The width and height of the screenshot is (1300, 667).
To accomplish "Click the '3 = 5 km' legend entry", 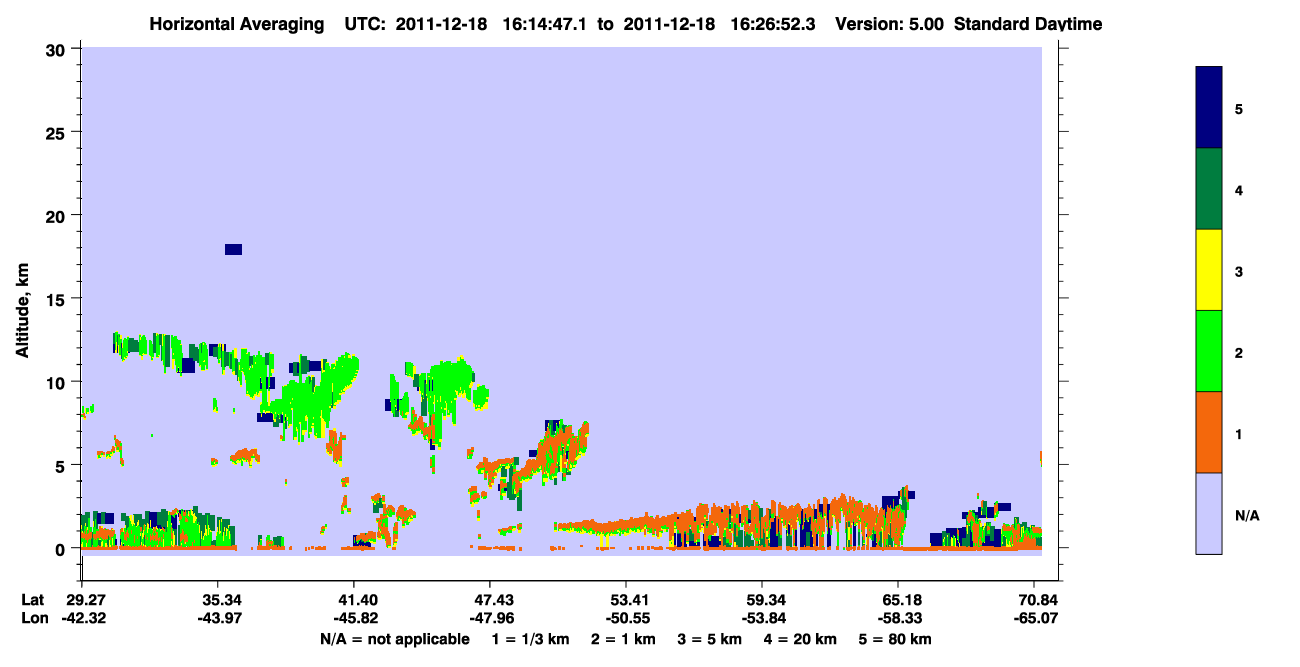I will [711, 639].
